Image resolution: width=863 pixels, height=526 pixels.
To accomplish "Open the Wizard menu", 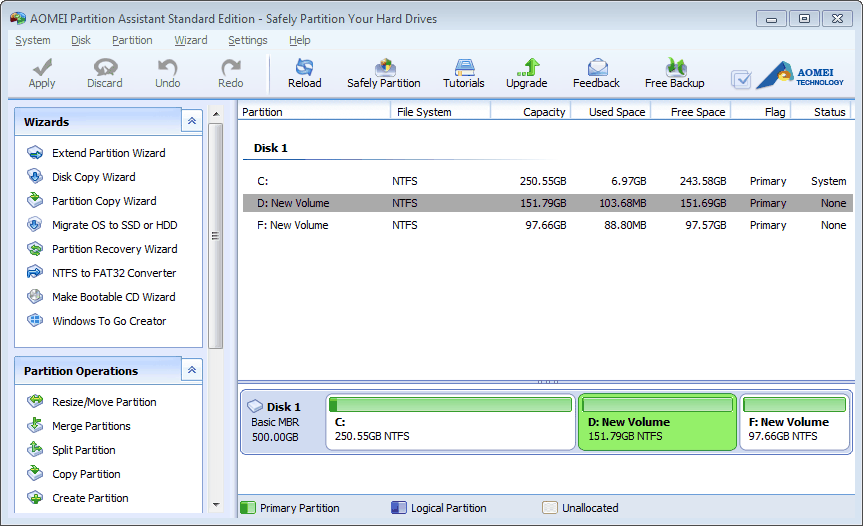I will click(191, 40).
